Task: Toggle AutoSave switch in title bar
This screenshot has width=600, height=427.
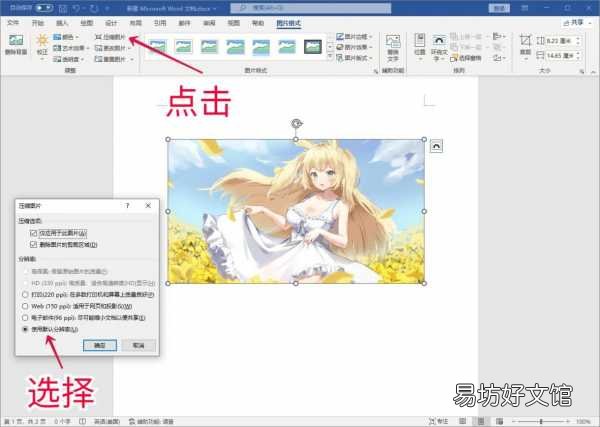Action: tap(44, 8)
